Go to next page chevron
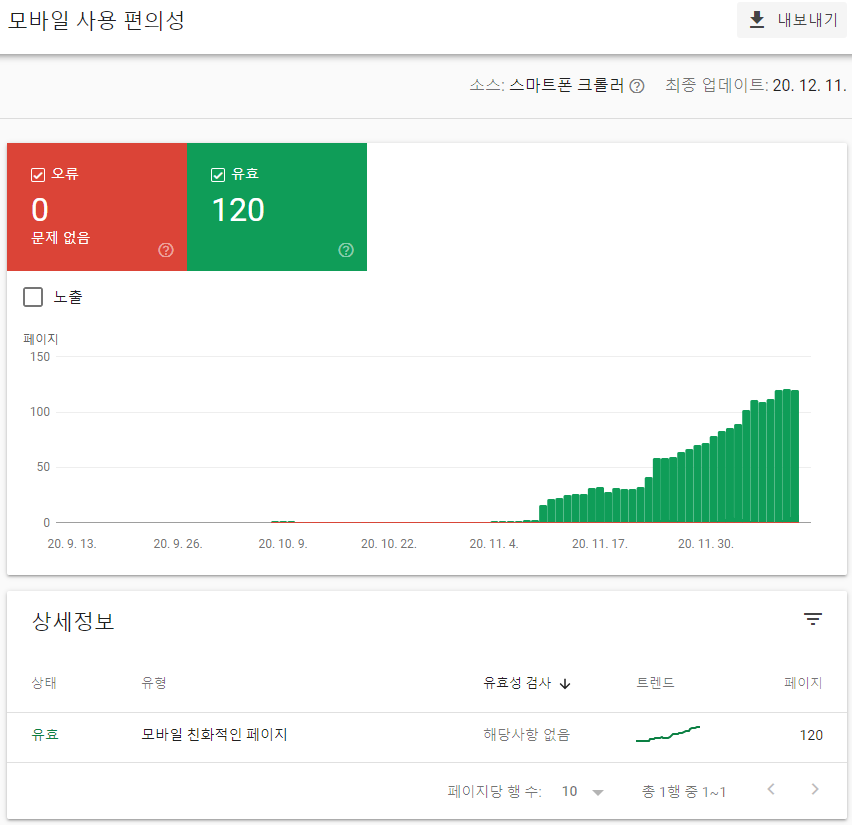852x825 pixels. point(815,789)
